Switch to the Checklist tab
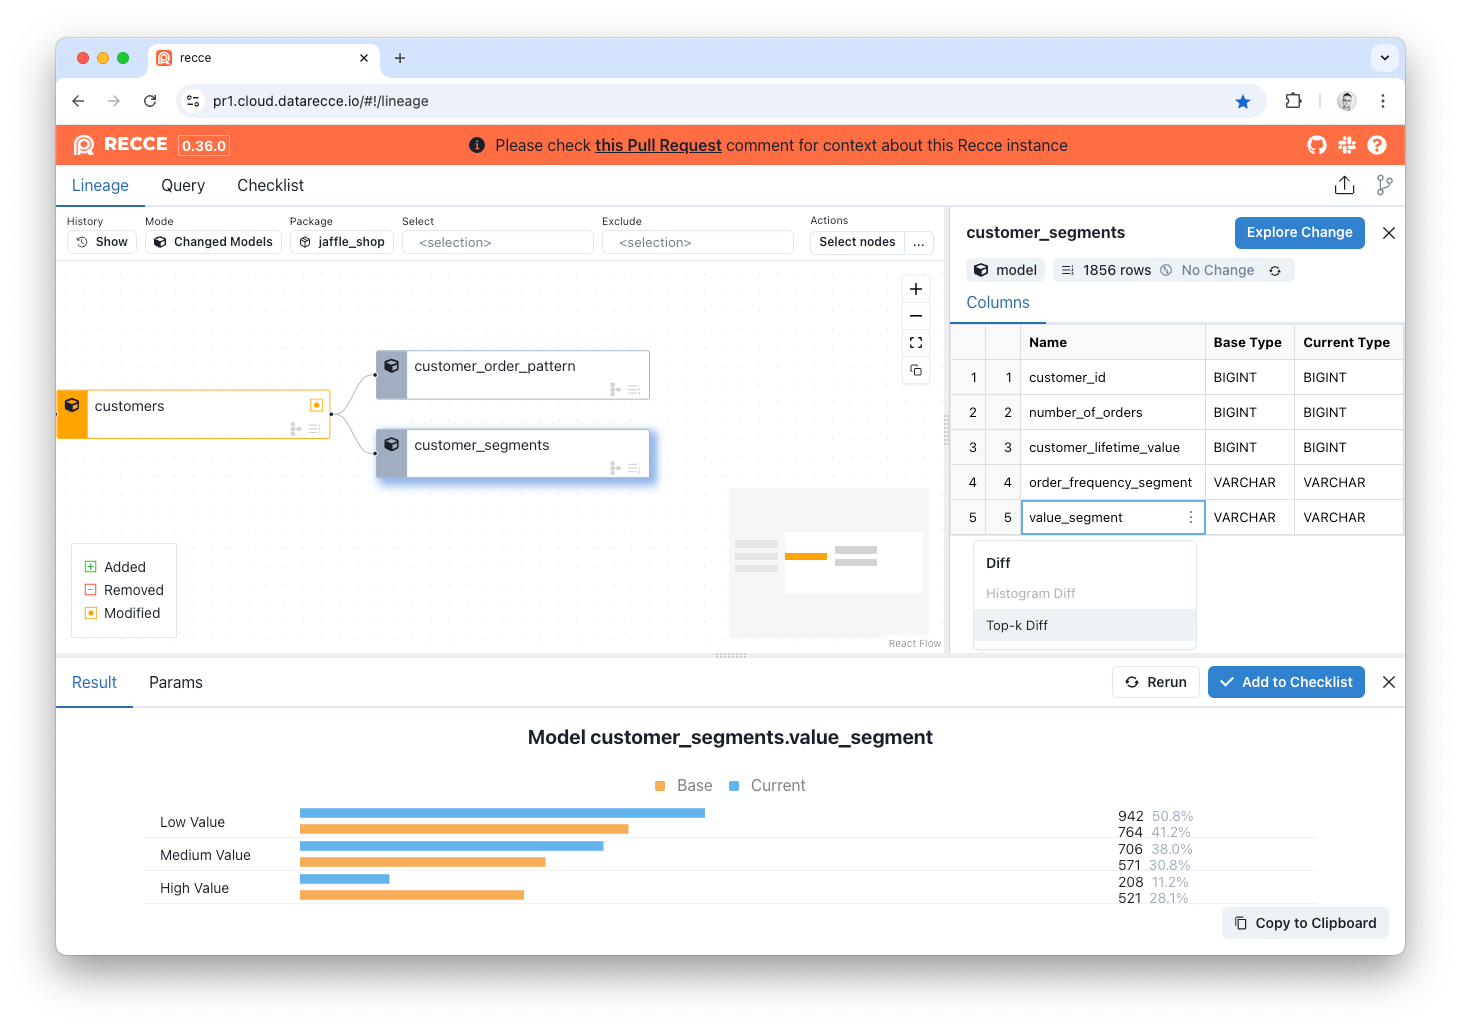This screenshot has width=1461, height=1029. [270, 185]
